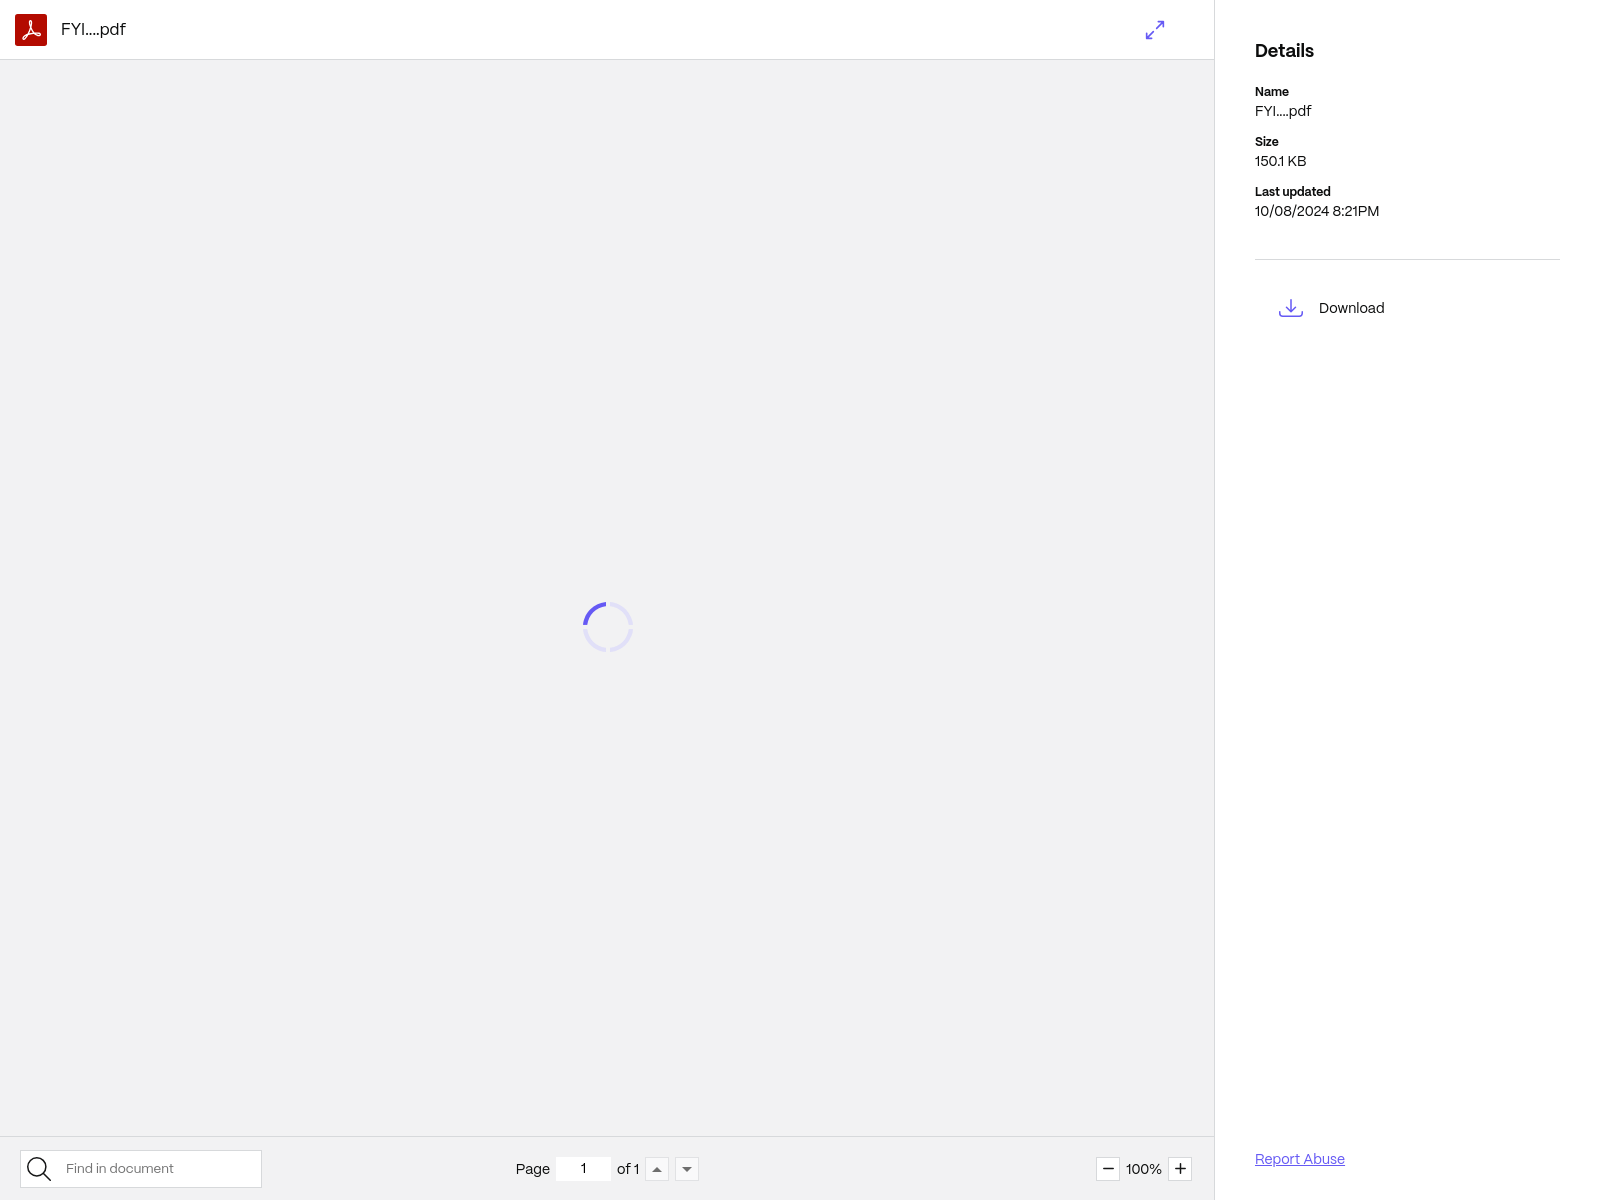The width and height of the screenshot is (1600, 1200).
Task: Zoom out with minus button
Action: tap(1108, 1169)
